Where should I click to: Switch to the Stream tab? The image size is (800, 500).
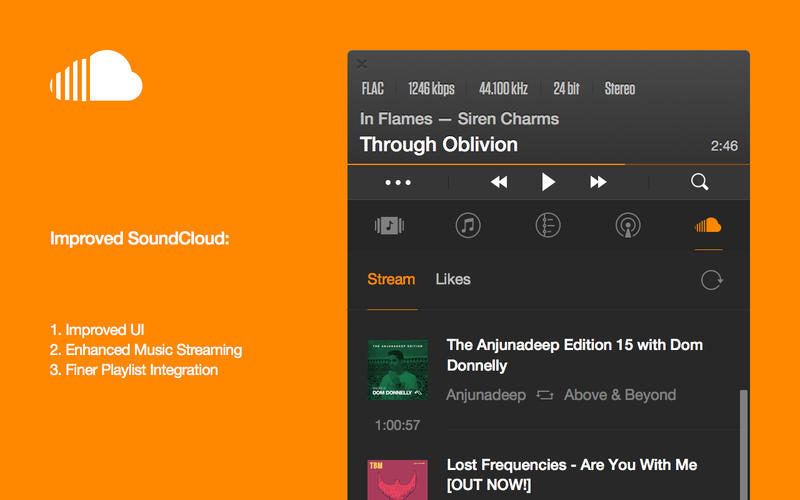pyautogui.click(x=391, y=280)
